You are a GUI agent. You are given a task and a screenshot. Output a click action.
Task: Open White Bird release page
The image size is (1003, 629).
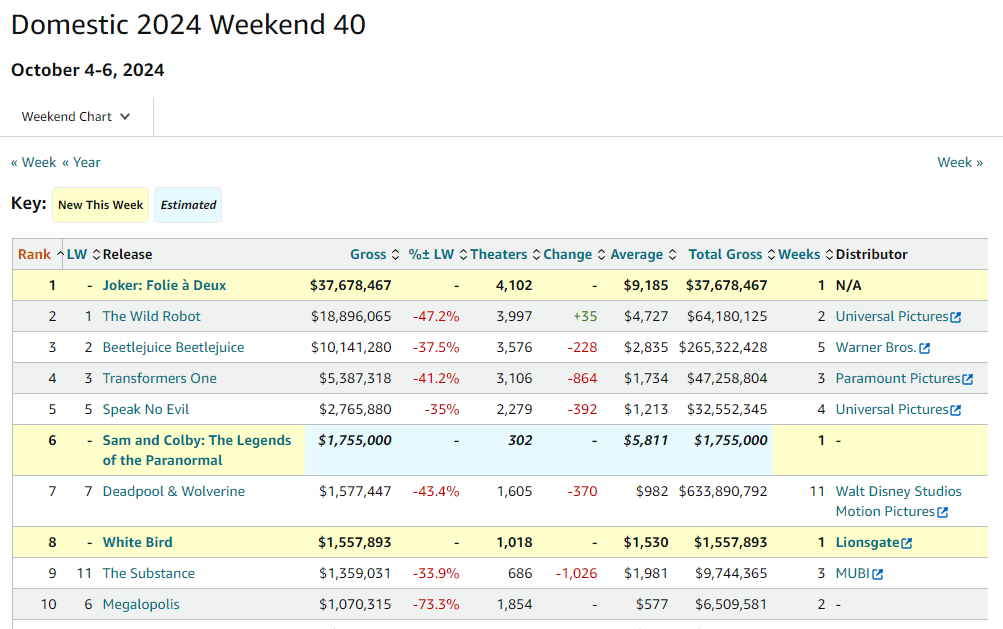coord(138,543)
